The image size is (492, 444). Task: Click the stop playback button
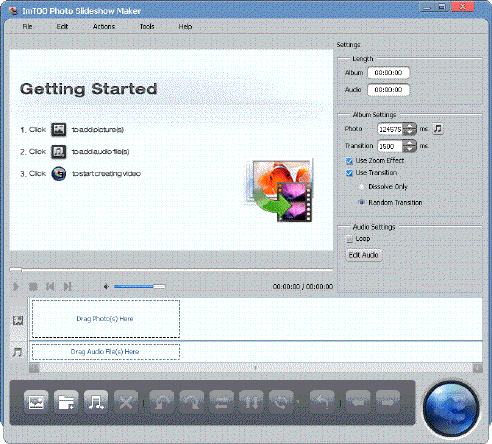(33, 286)
